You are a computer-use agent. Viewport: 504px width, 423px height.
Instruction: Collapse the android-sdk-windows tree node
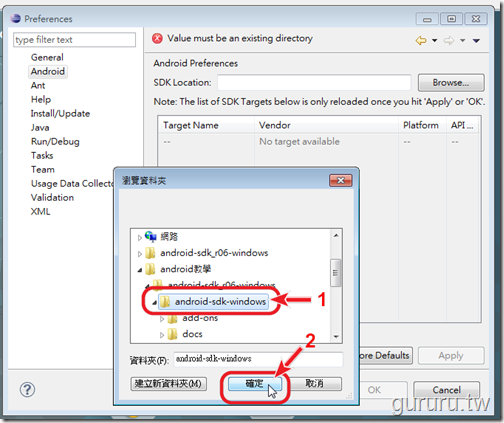point(154,303)
